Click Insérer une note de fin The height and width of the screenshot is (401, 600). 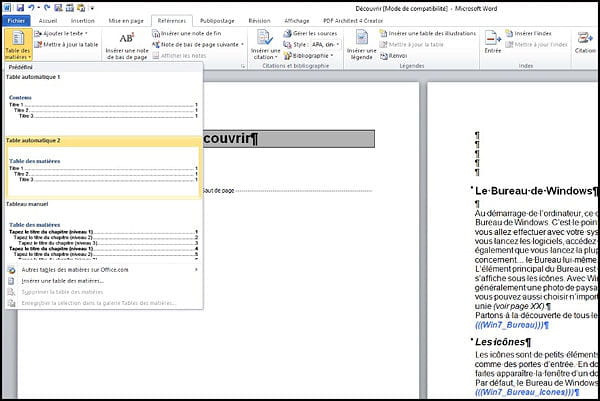click(187, 34)
